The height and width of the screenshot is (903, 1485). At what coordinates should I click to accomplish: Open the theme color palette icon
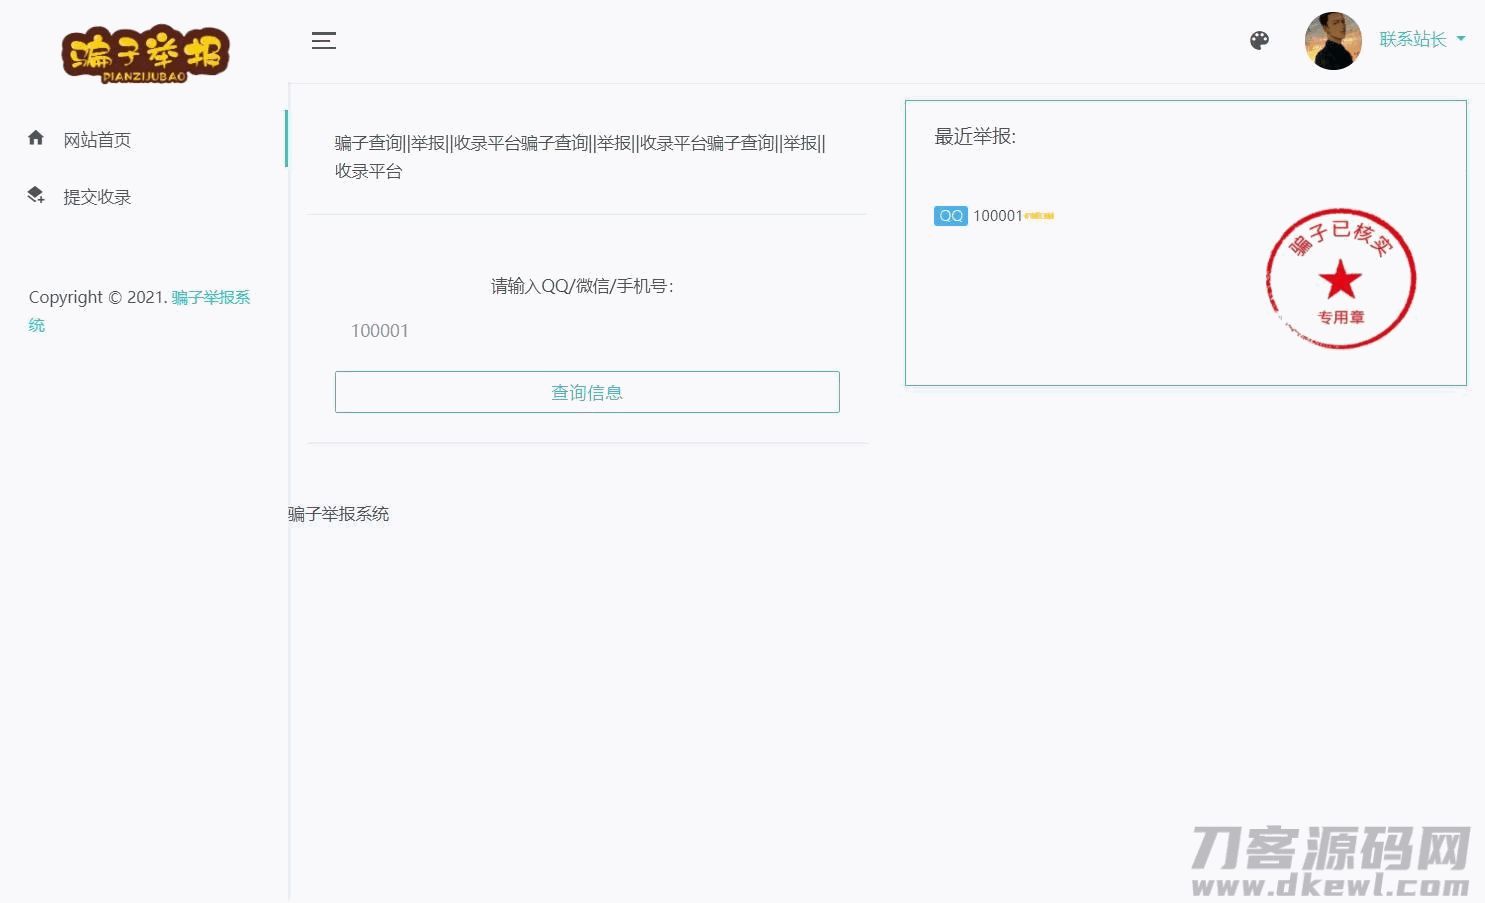click(1259, 40)
